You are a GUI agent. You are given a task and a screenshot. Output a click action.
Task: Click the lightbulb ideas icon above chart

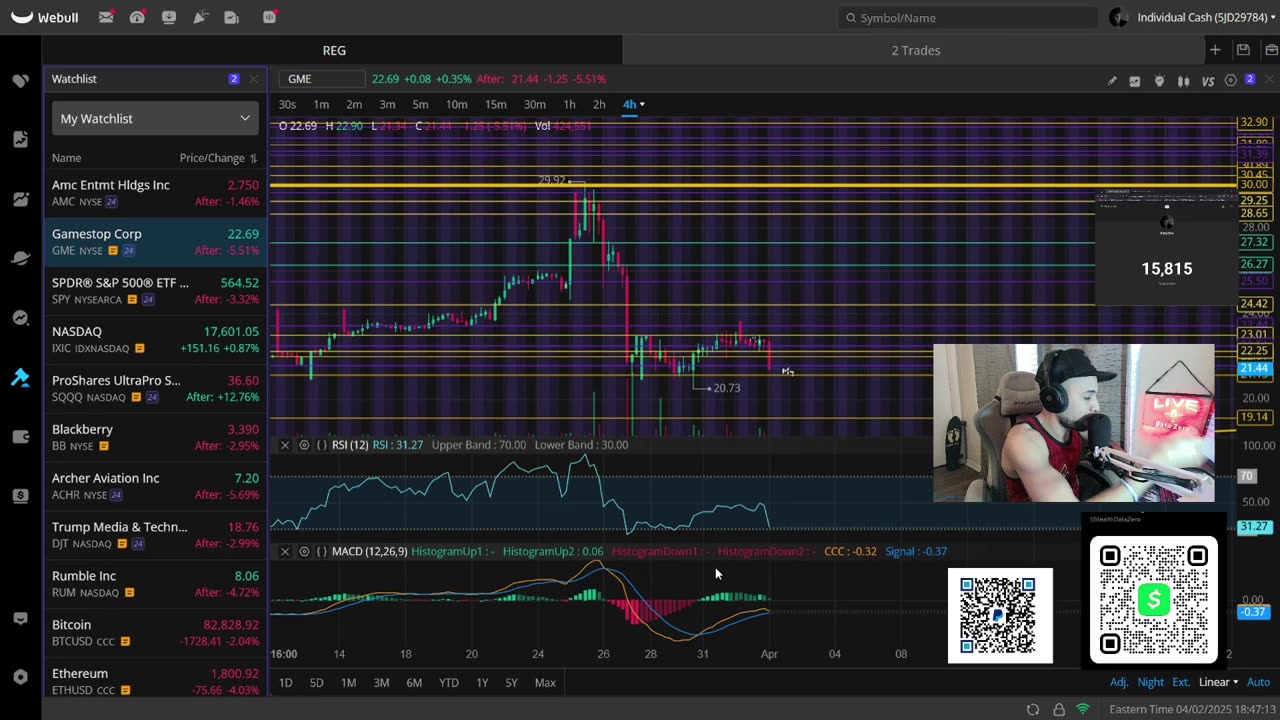(1159, 81)
